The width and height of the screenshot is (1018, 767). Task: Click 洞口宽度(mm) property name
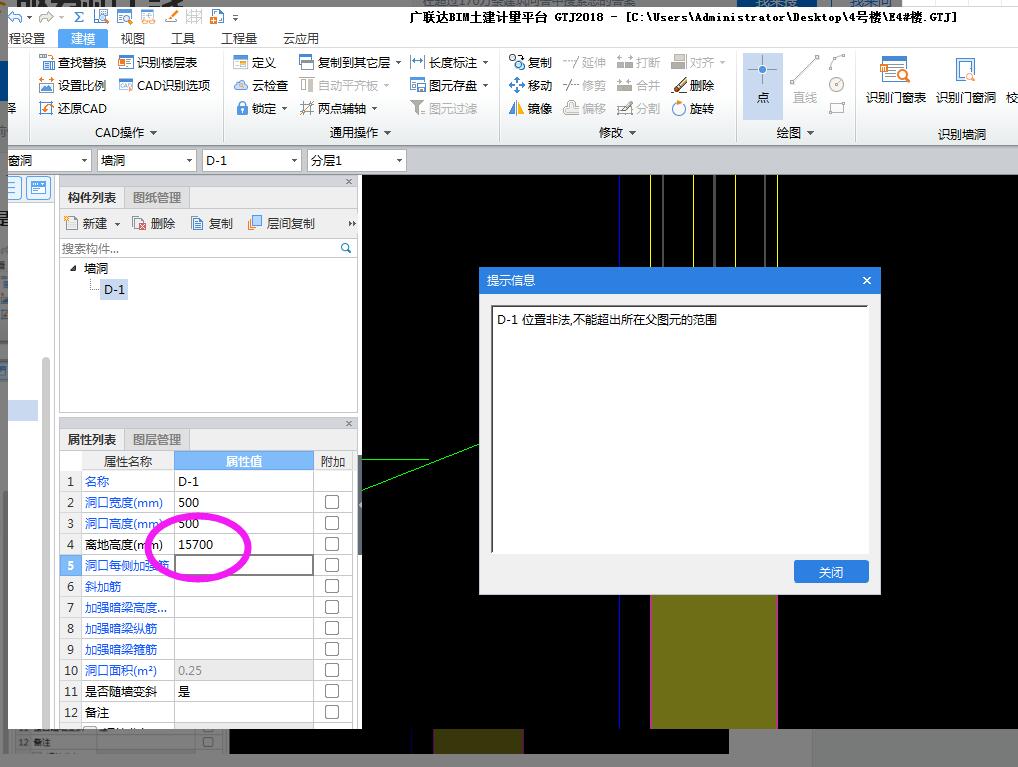click(x=123, y=503)
